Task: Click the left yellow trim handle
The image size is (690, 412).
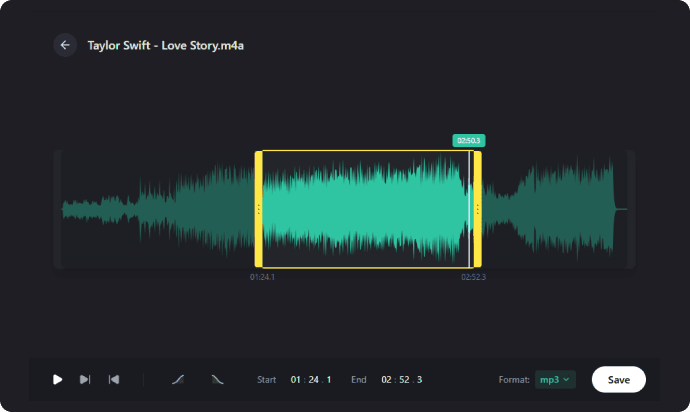Action: tap(259, 209)
